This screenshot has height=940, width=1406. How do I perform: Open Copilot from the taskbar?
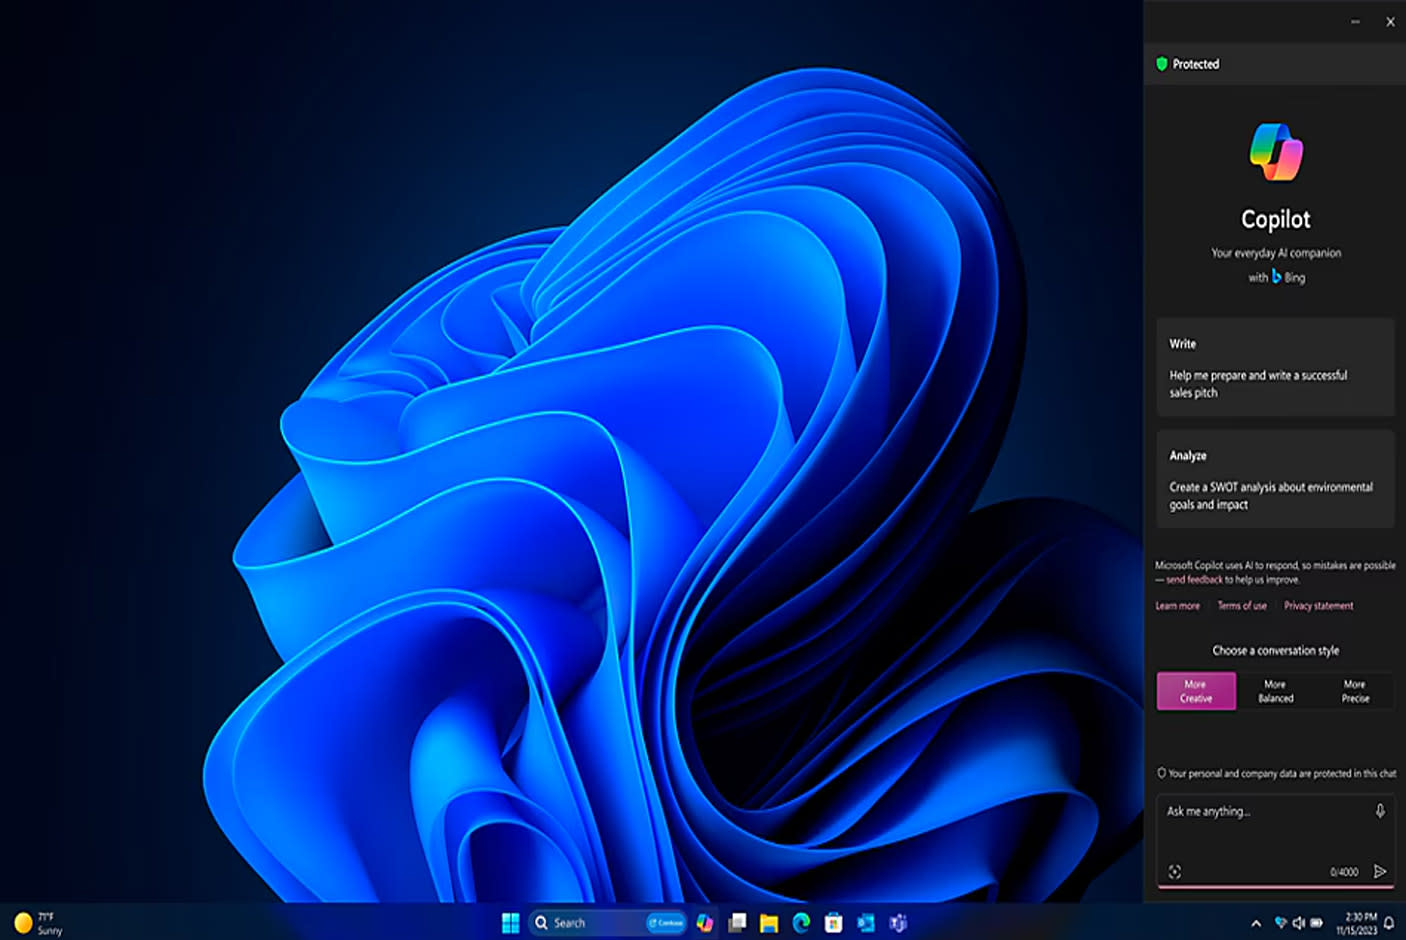pos(705,922)
